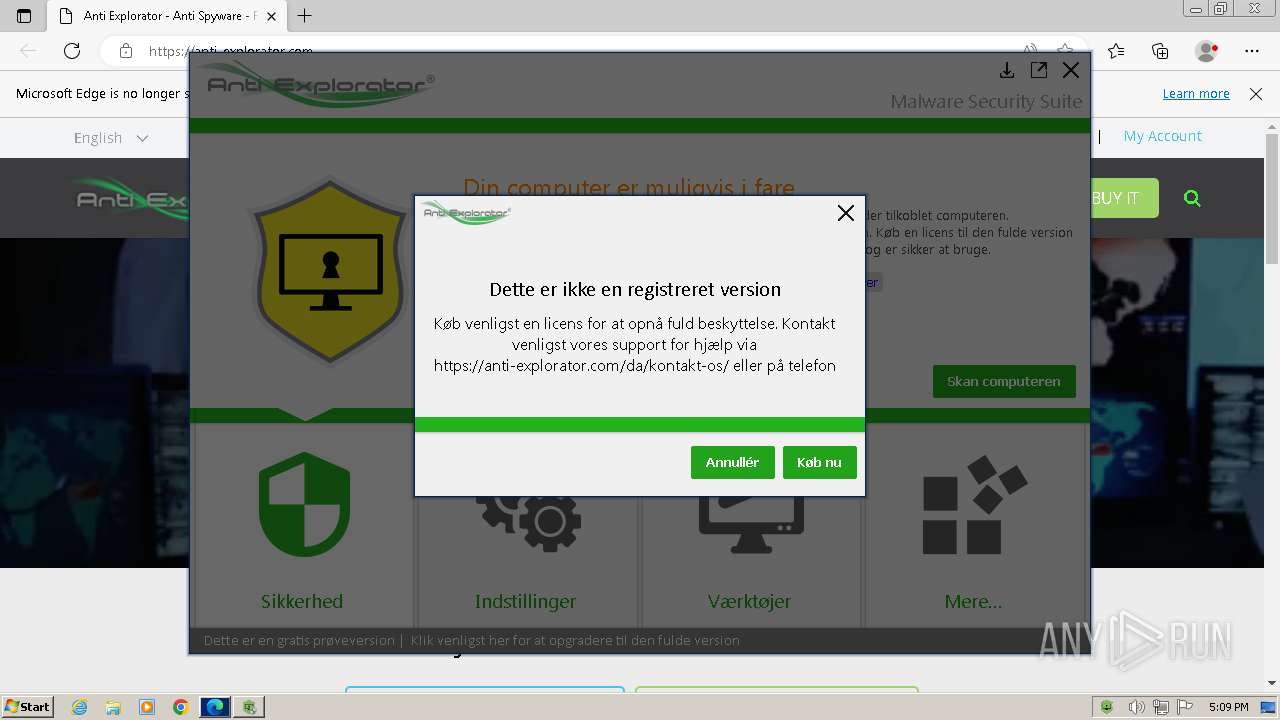The height and width of the screenshot is (720, 1280).
Task: Click Dette er en gratis prøveversion text
Action: pos(299,640)
